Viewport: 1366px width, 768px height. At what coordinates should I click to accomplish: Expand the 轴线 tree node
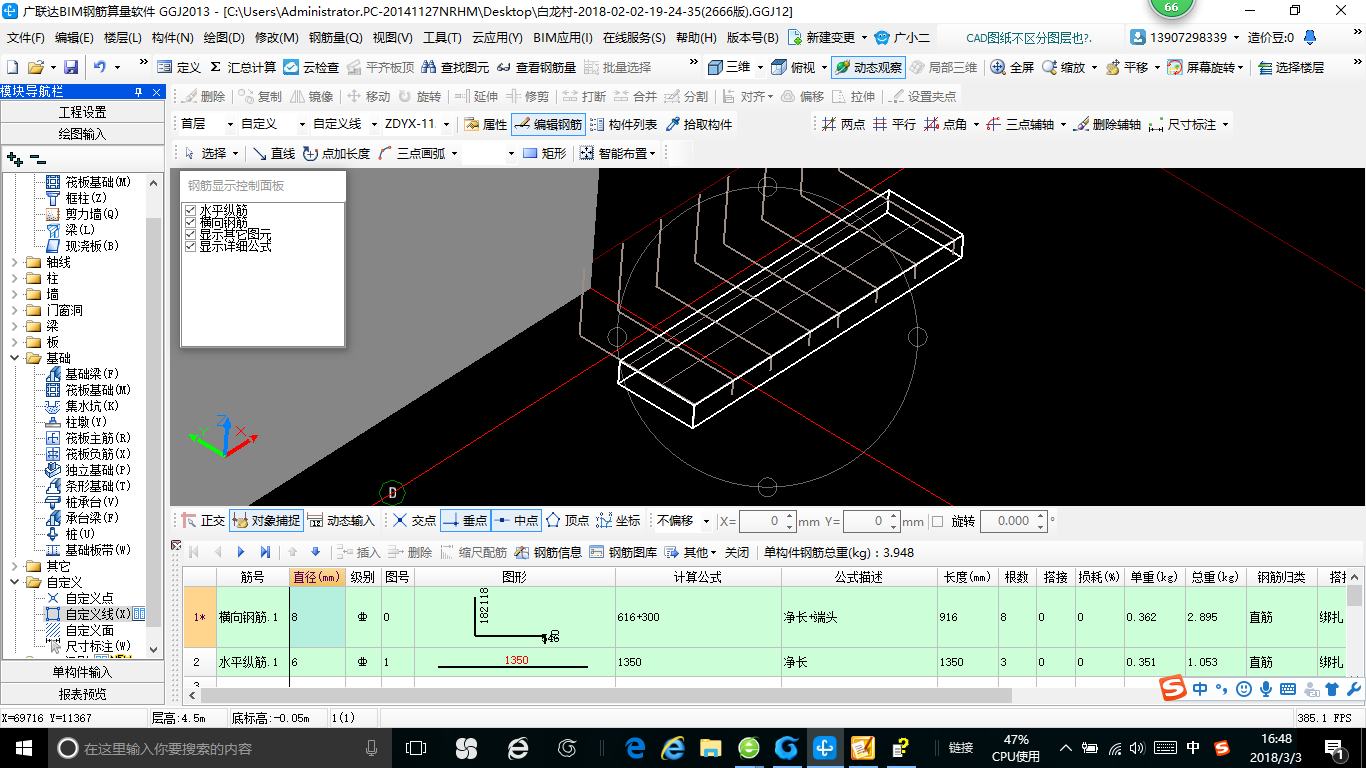click(x=14, y=262)
